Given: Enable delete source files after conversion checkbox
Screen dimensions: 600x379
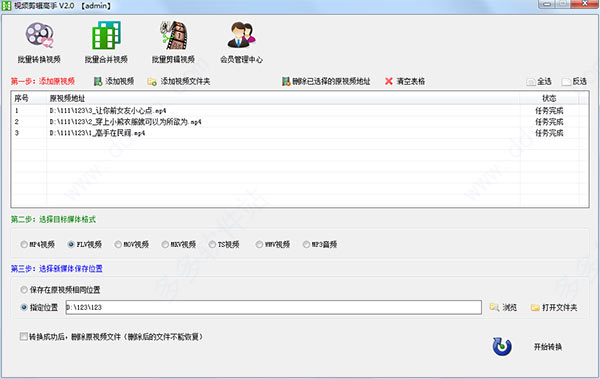Looking at the screenshot, I should [24, 337].
